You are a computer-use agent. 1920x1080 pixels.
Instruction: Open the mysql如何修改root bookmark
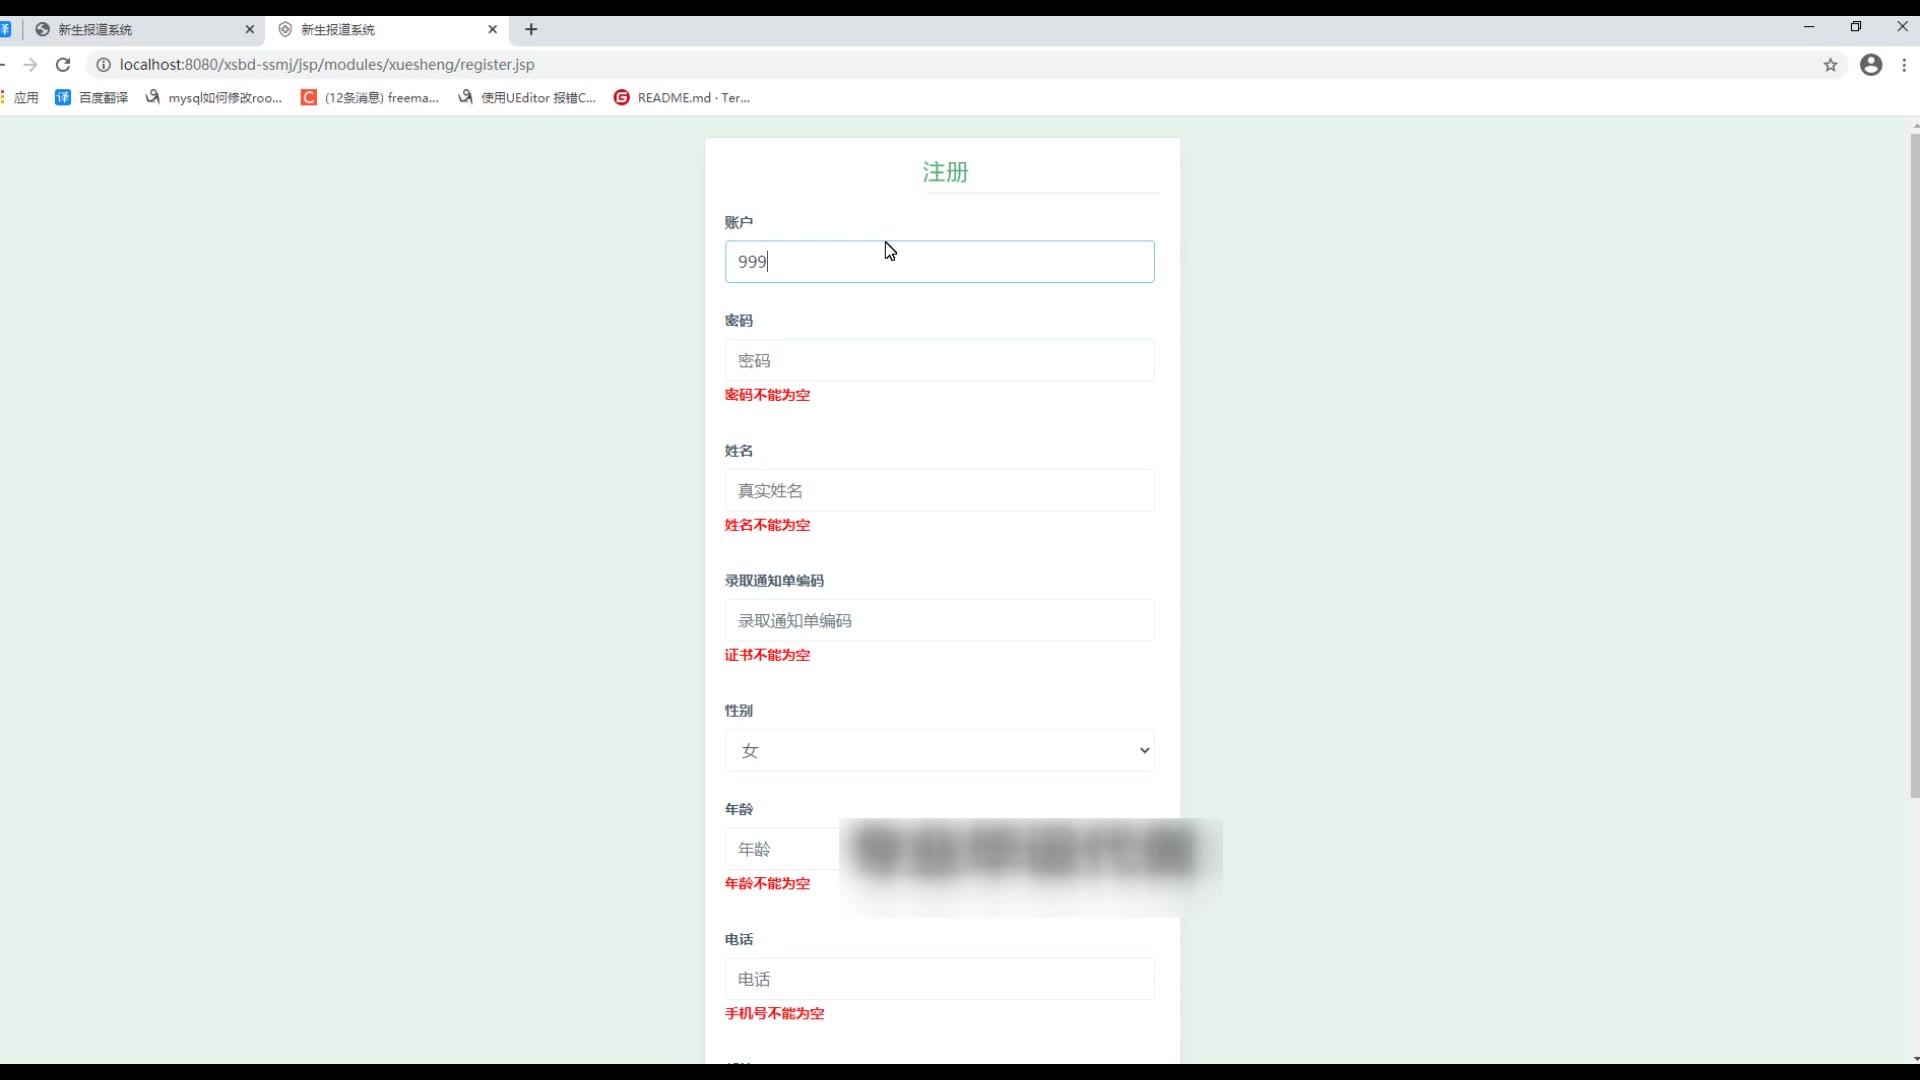pyautogui.click(x=214, y=98)
